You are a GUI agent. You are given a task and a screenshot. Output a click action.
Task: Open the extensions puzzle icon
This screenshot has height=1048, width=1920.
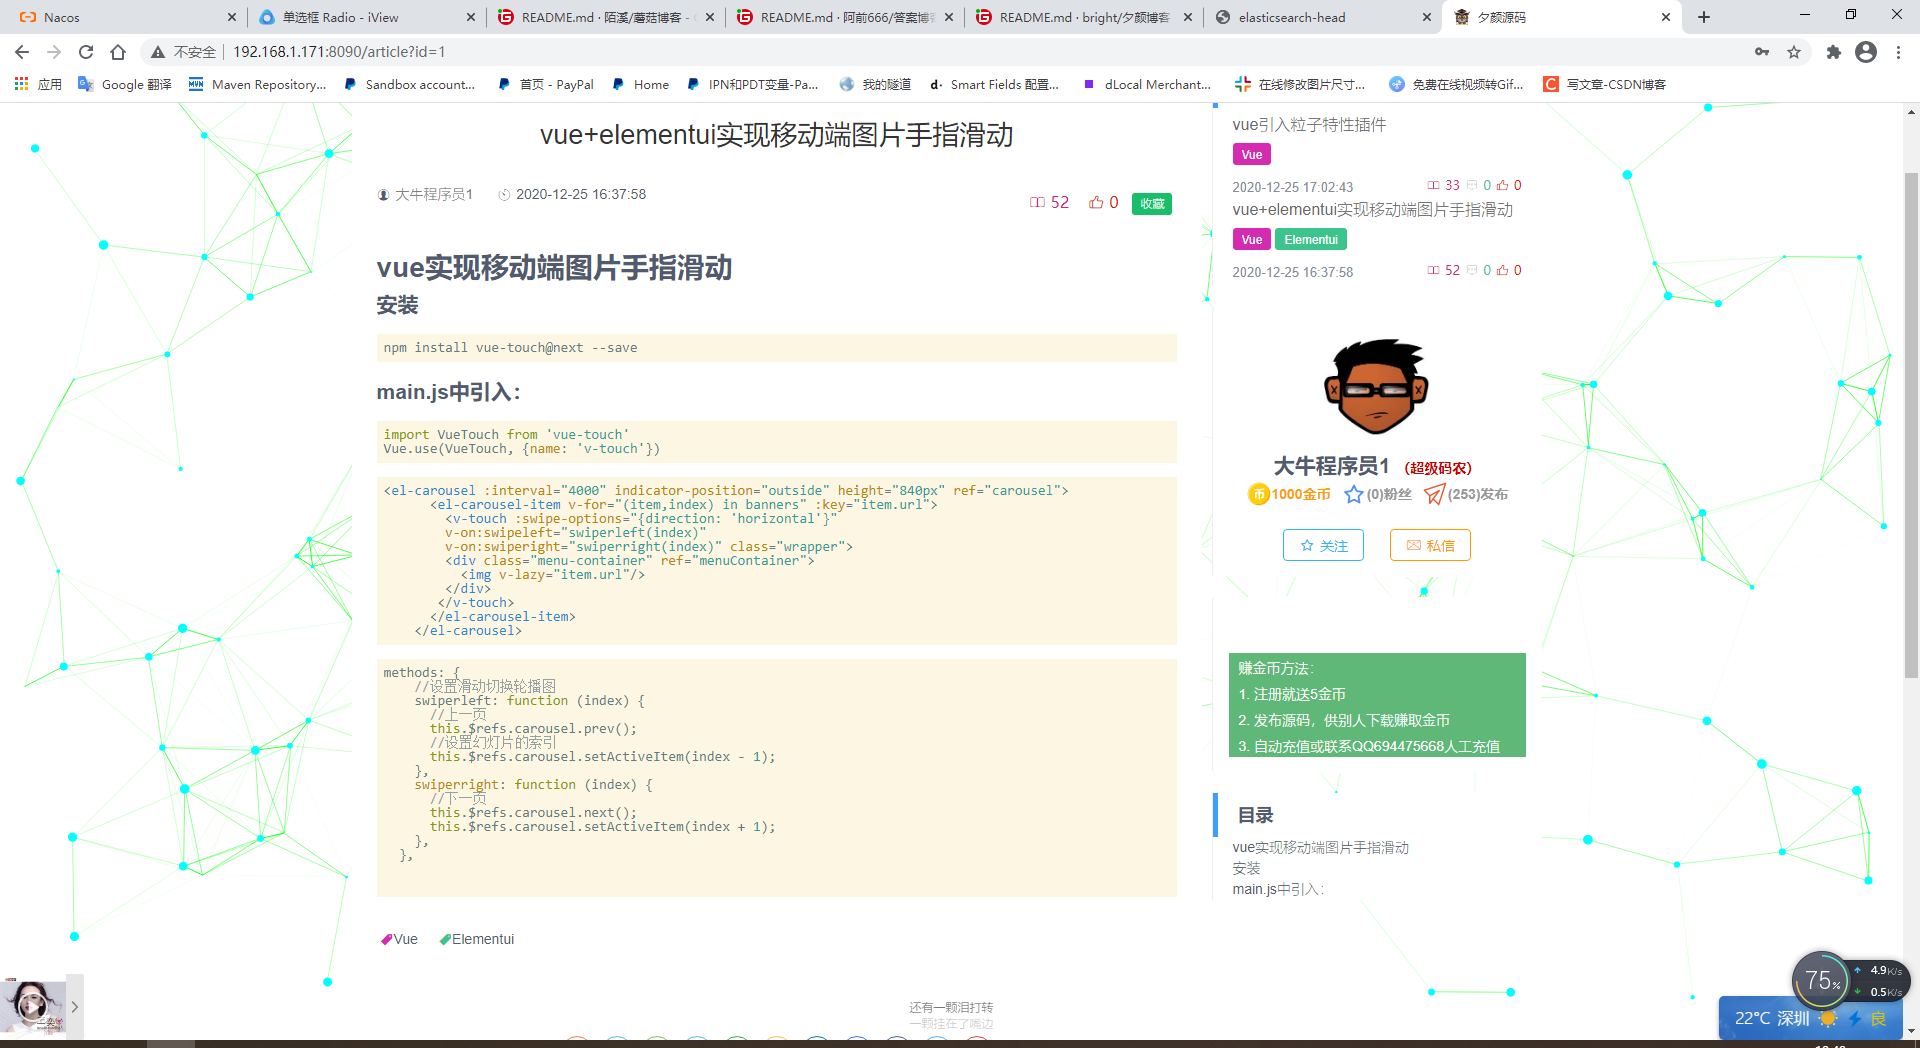pos(1833,52)
